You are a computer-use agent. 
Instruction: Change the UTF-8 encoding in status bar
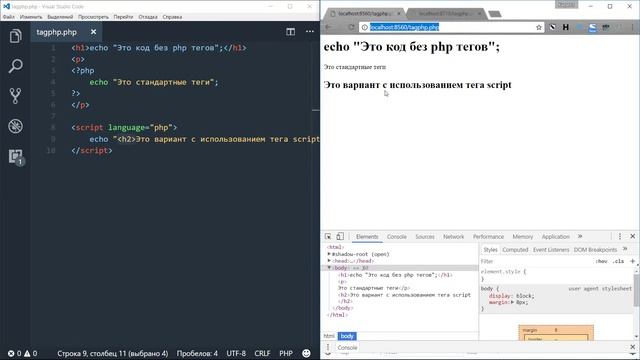coord(236,353)
